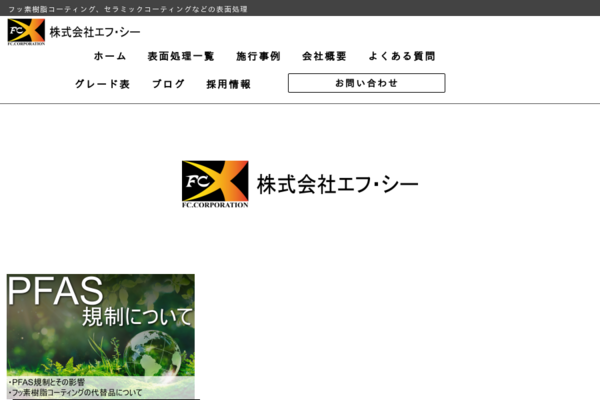Open 会社概要 page
The height and width of the screenshot is (400, 600).
pyautogui.click(x=324, y=56)
